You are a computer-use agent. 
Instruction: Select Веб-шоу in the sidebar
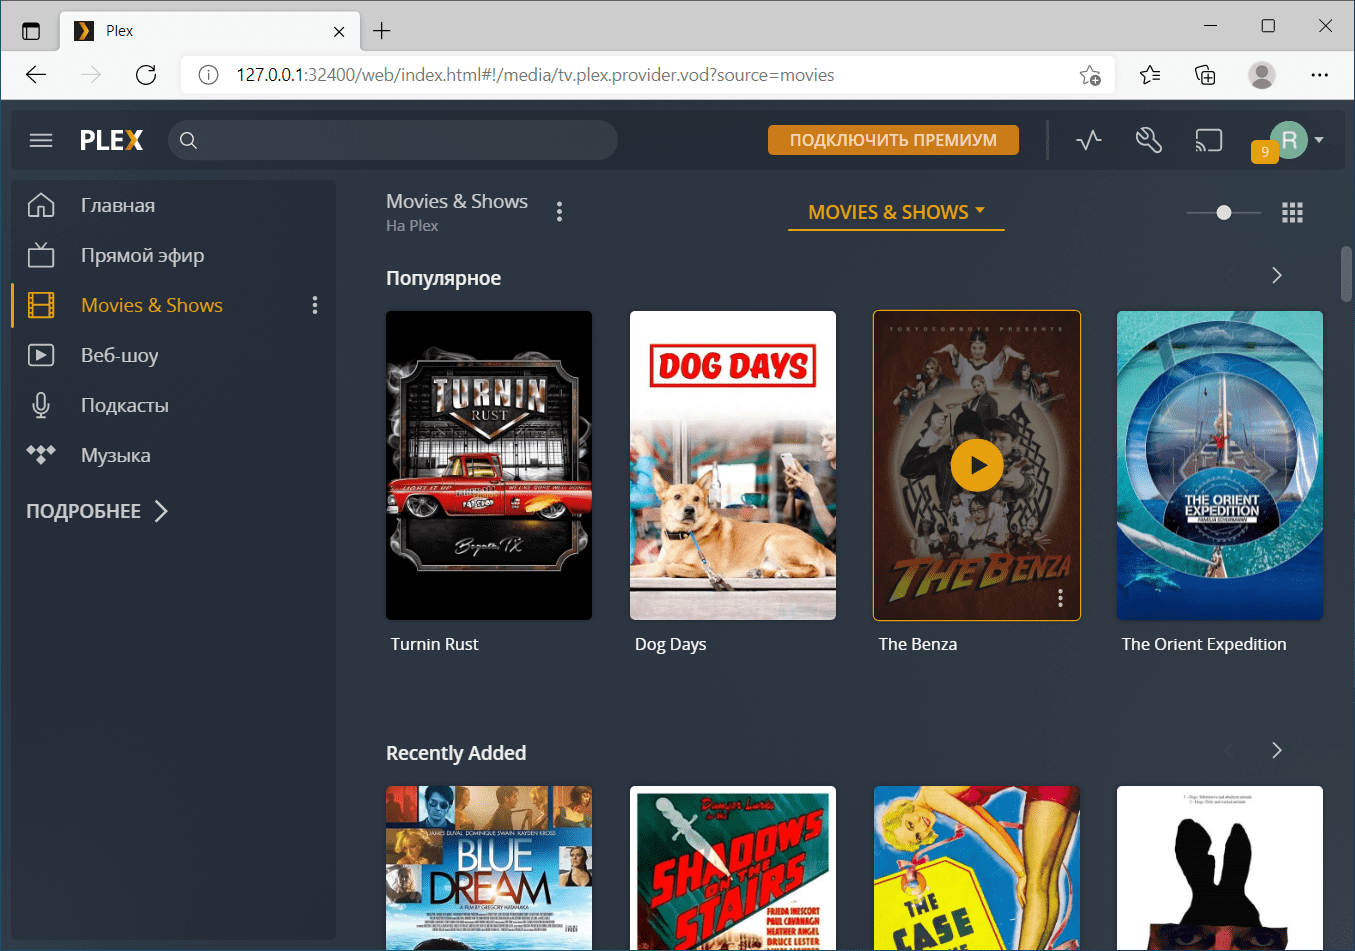click(x=120, y=355)
